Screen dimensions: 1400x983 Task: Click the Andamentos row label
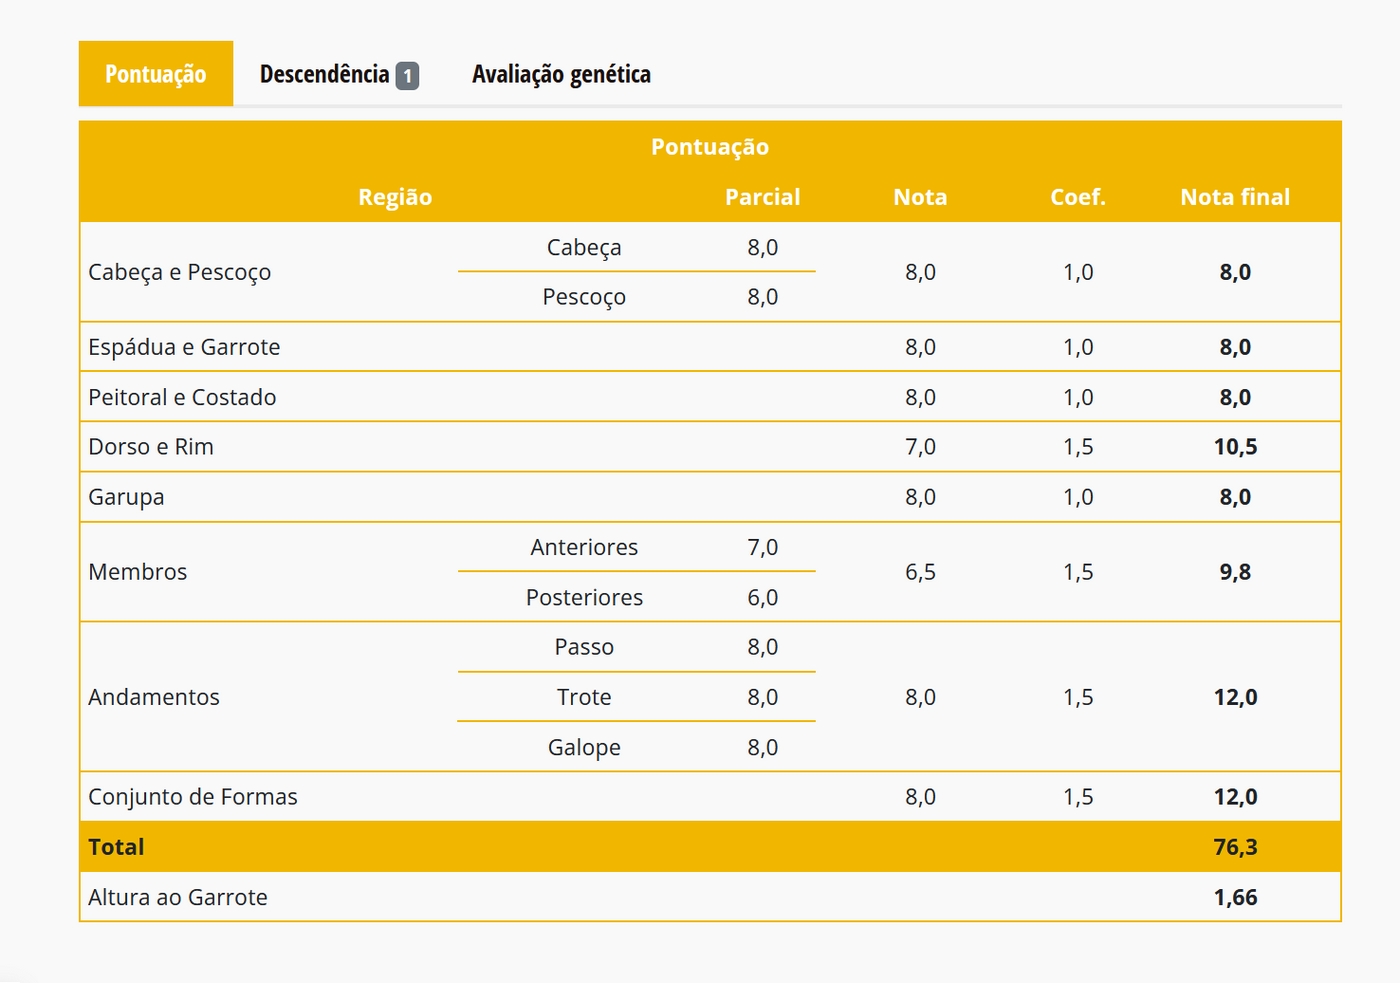click(154, 697)
